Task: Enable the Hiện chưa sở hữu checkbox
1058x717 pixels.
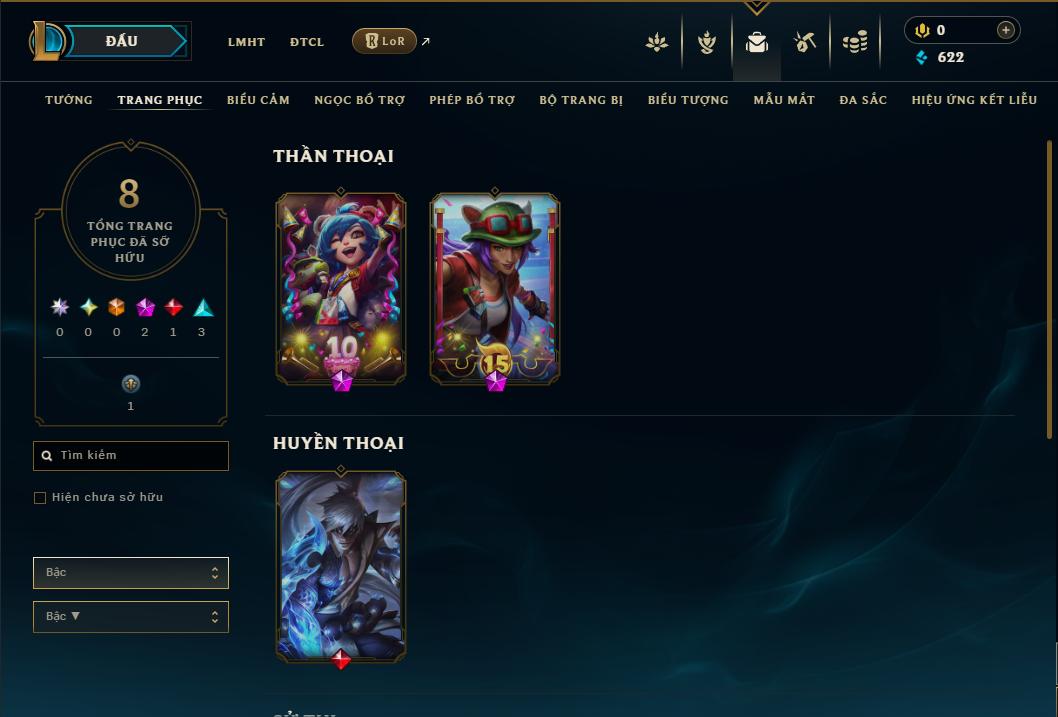Action: click(x=40, y=498)
